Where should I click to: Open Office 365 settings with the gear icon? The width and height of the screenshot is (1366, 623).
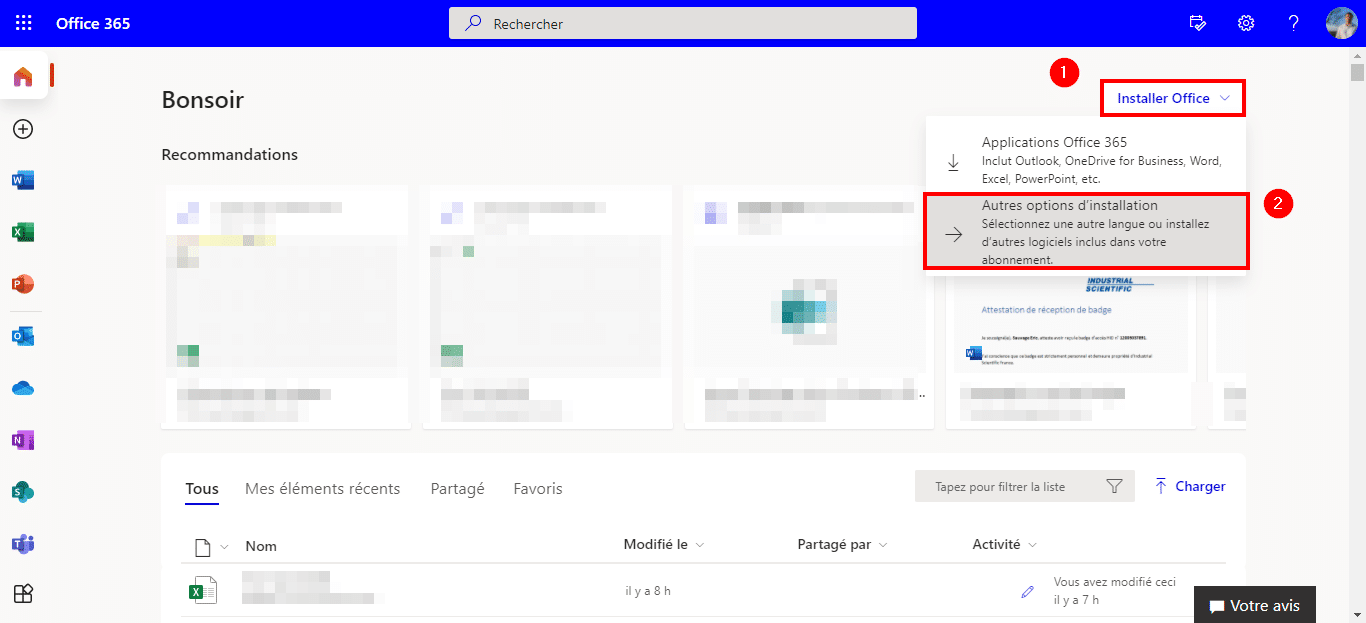[1245, 22]
